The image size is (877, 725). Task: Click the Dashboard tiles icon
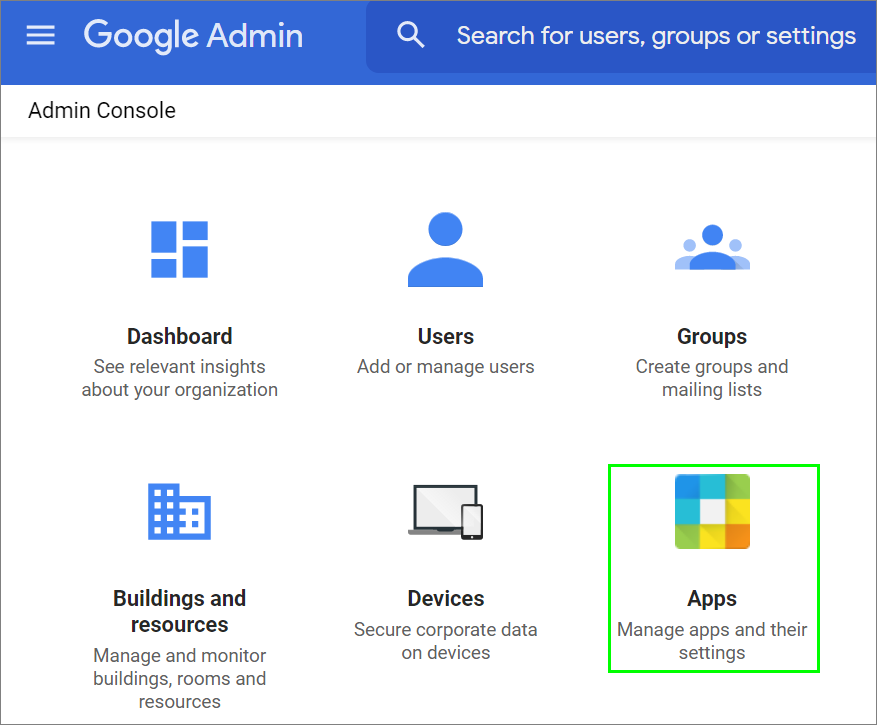180,249
